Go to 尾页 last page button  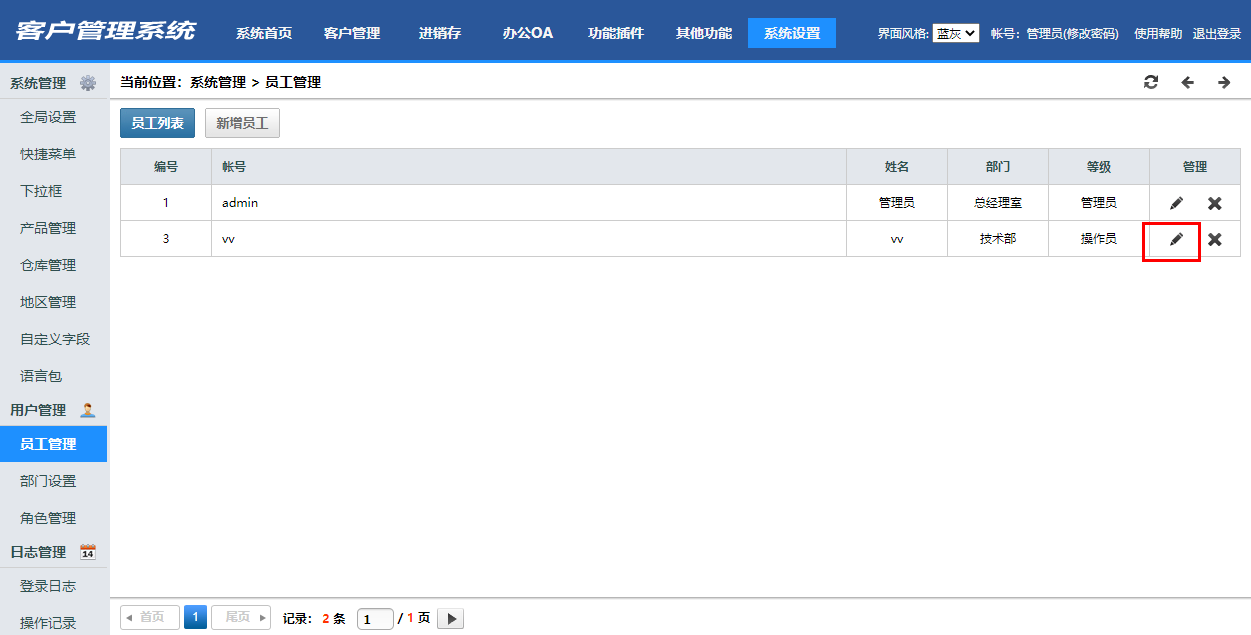coord(241,617)
